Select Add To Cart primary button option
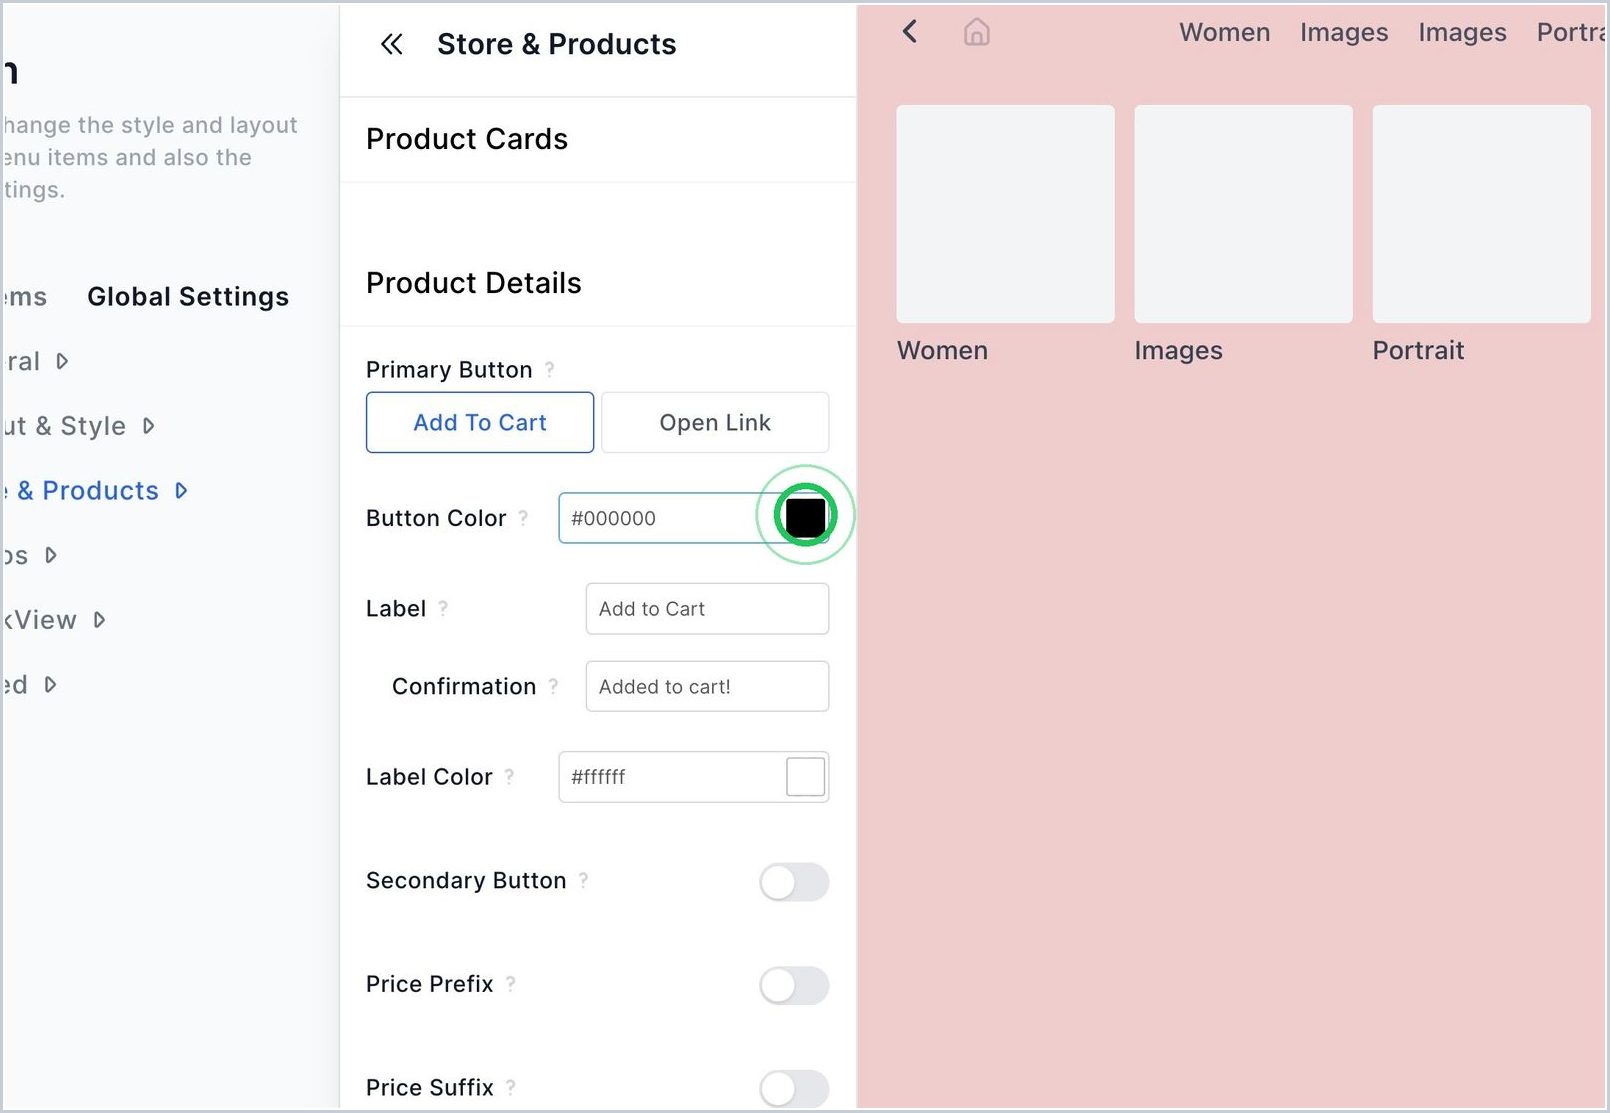The width and height of the screenshot is (1610, 1113). tap(480, 422)
